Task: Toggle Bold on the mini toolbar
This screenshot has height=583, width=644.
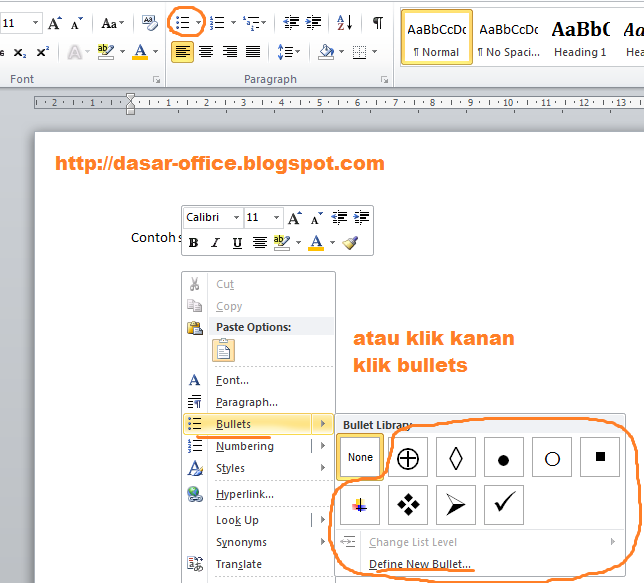Action: click(193, 243)
